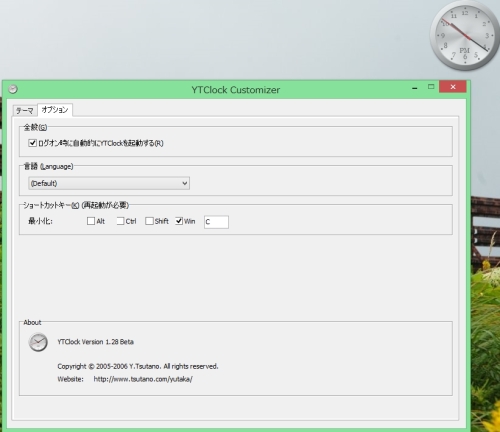Click the YTClock Customizer title bar icon

[x=13, y=89]
